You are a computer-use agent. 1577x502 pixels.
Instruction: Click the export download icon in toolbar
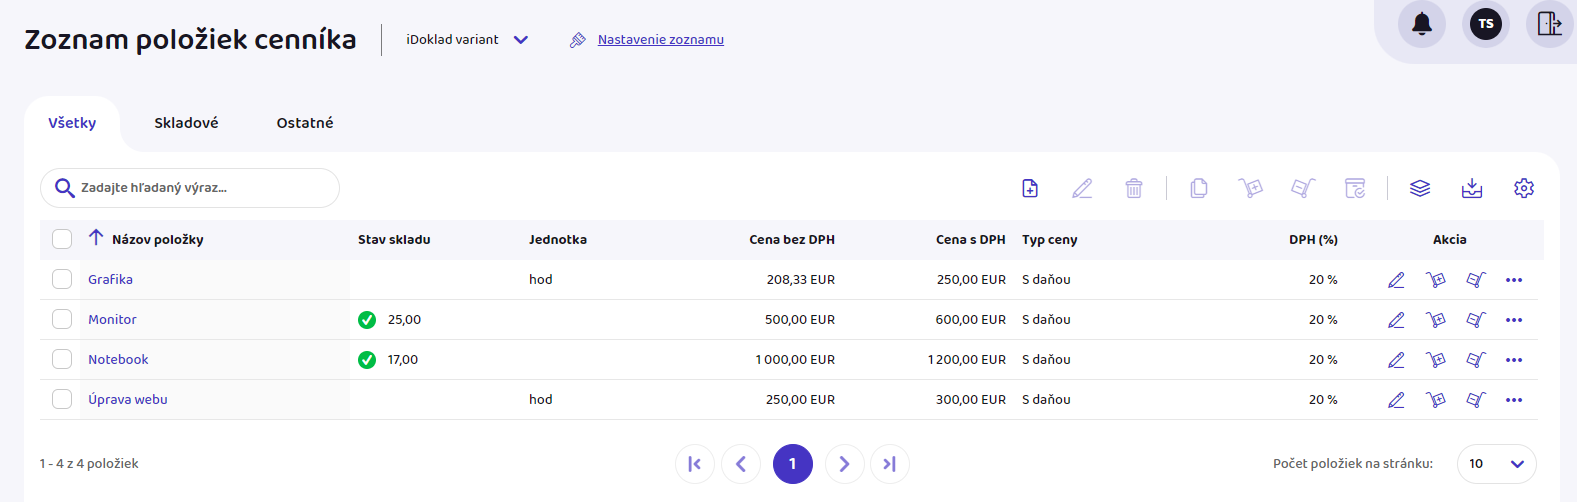click(x=1471, y=188)
